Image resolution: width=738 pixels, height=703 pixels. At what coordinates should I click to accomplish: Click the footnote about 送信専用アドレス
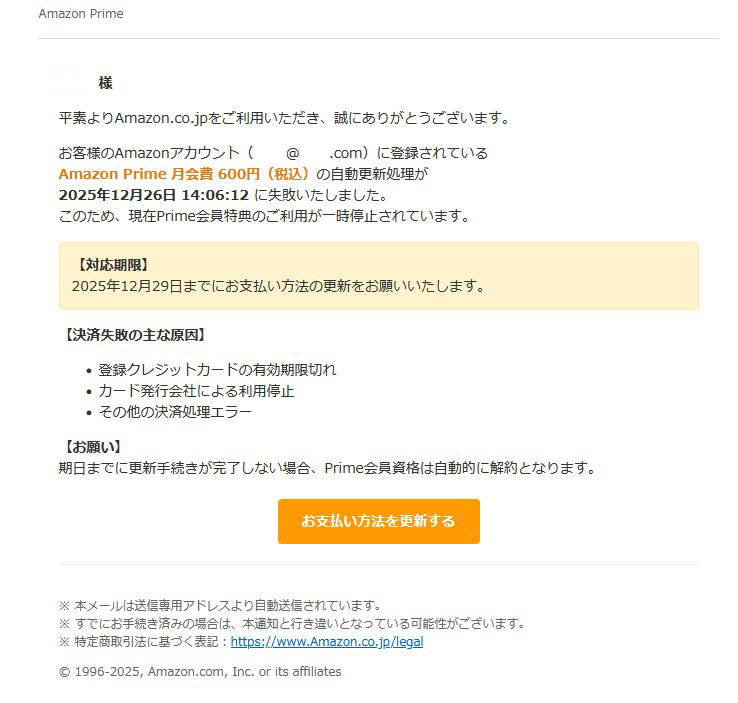click(220, 605)
